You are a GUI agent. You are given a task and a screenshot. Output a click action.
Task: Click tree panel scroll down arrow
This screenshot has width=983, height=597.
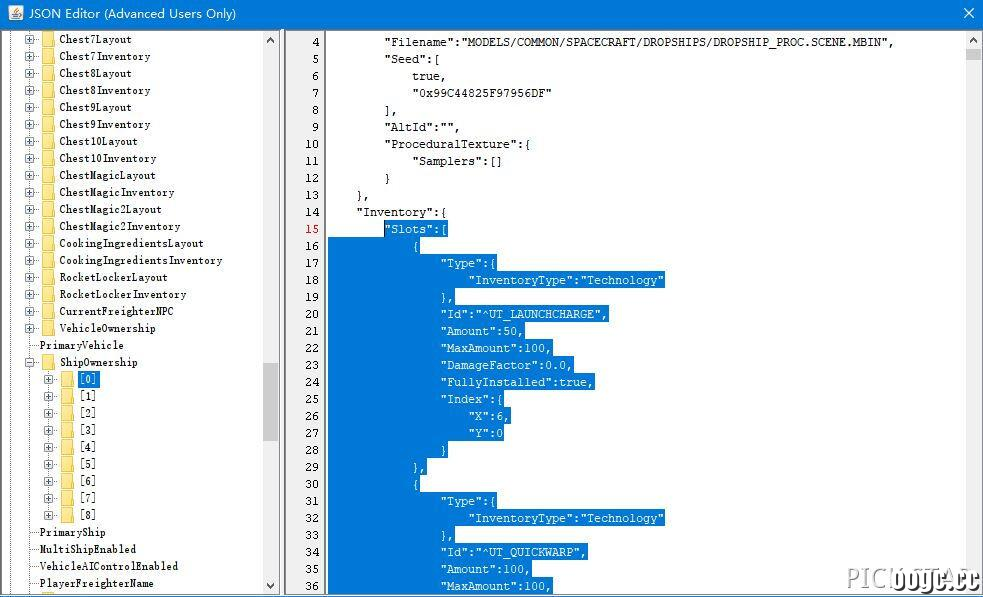coord(270,586)
